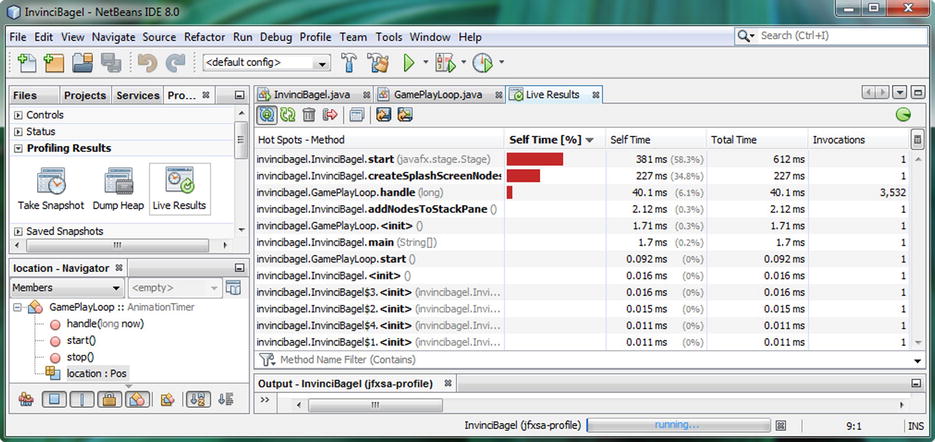Viewport: 935px width, 442px height.
Task: Click the Undo arrow icon
Action: (x=147, y=62)
